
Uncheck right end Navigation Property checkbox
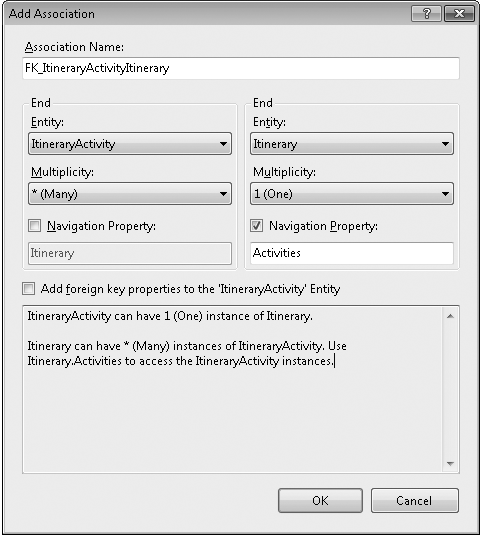point(257,226)
